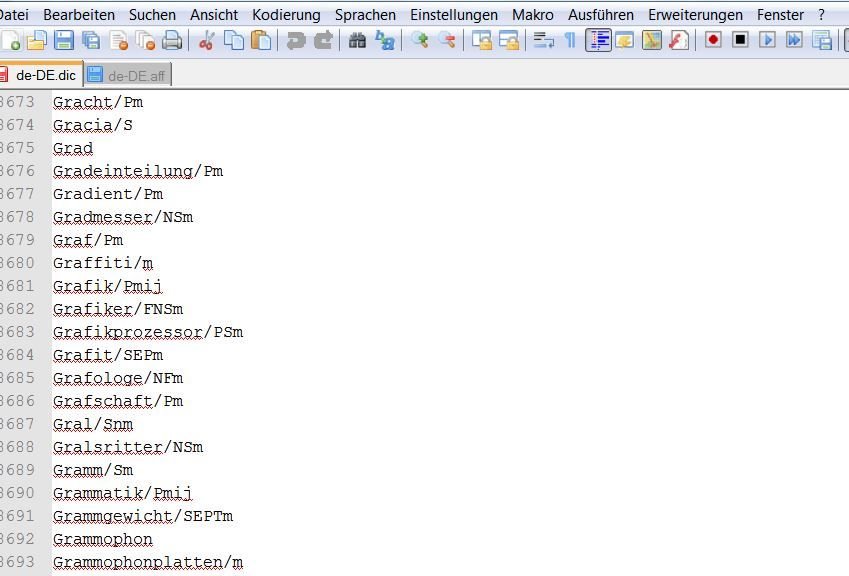Image resolution: width=849 pixels, height=576 pixels.
Task: Click the Gradeinteilung/Pm line
Action: pos(138,171)
